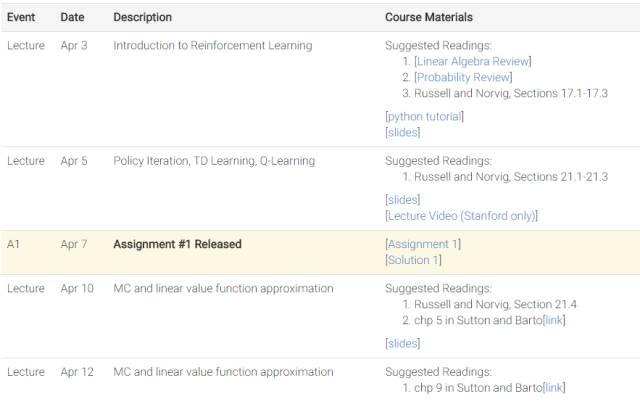Open chp 9 Sutton and Barto link
640x404 pixels.
(x=554, y=387)
